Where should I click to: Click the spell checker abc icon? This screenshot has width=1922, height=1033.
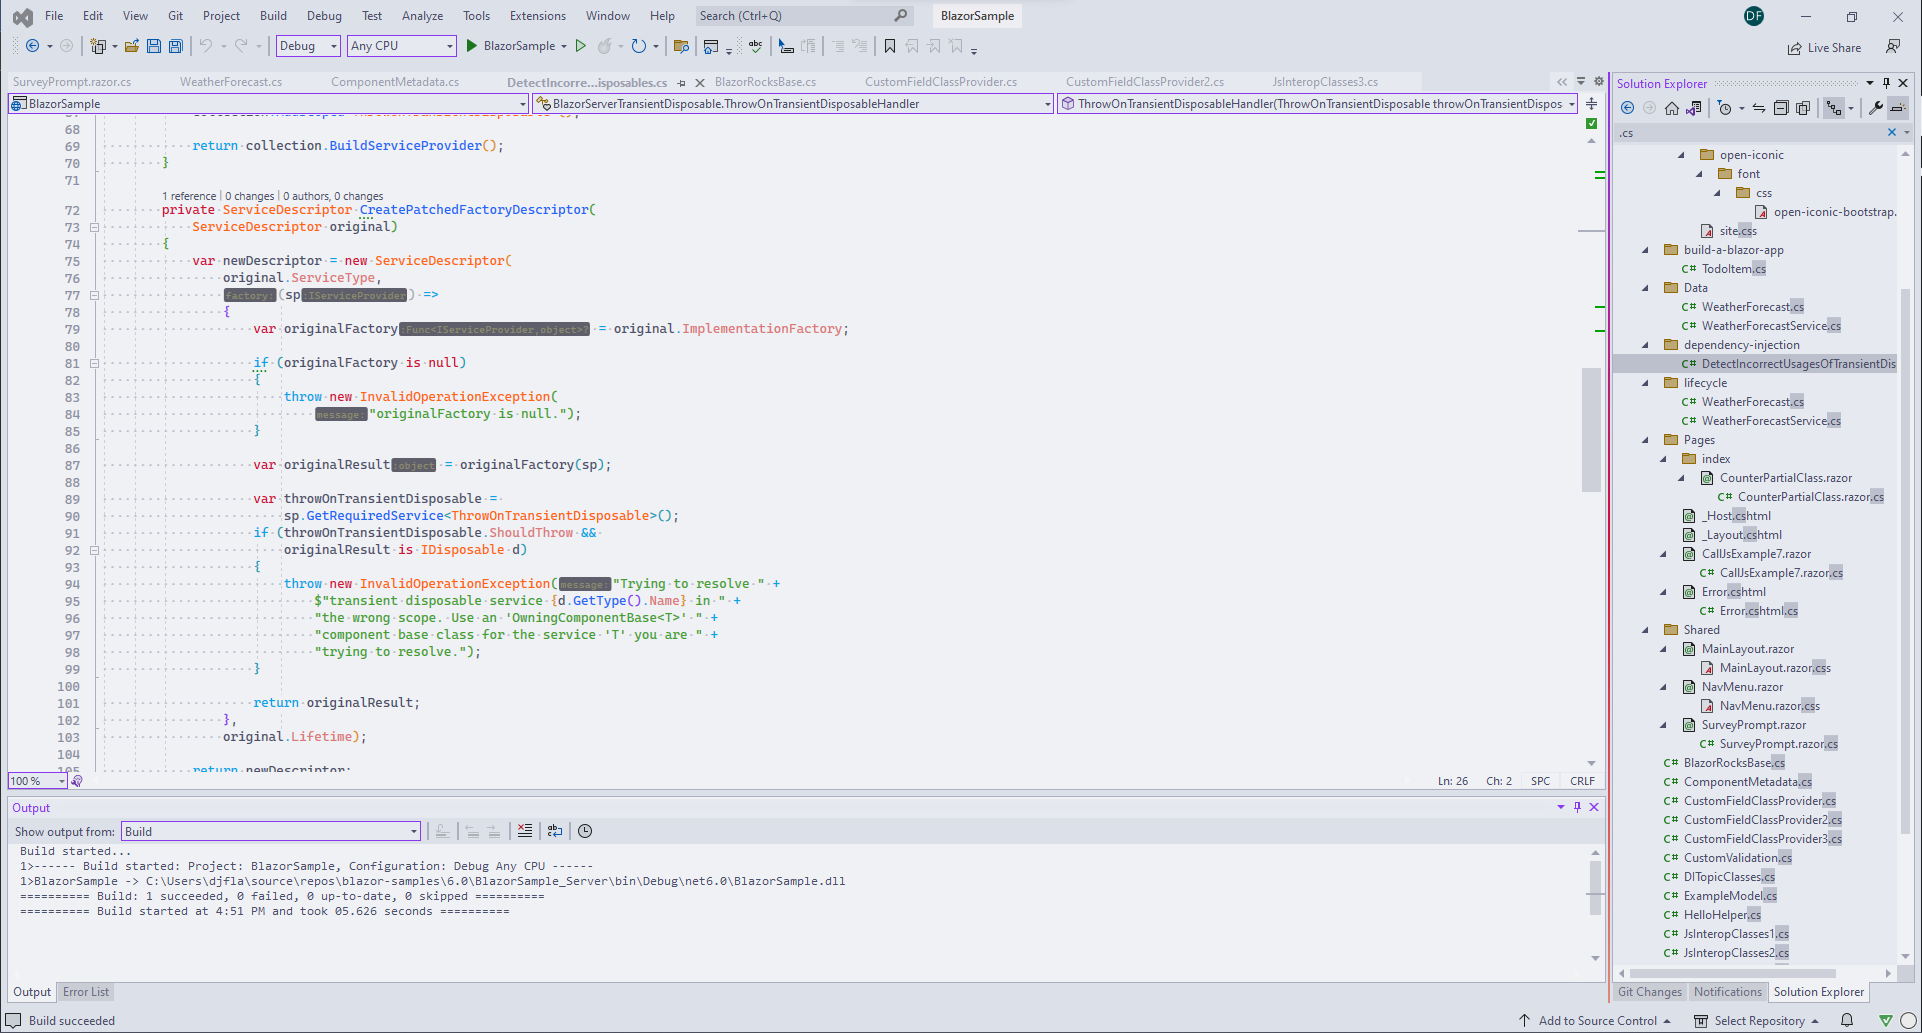755,46
